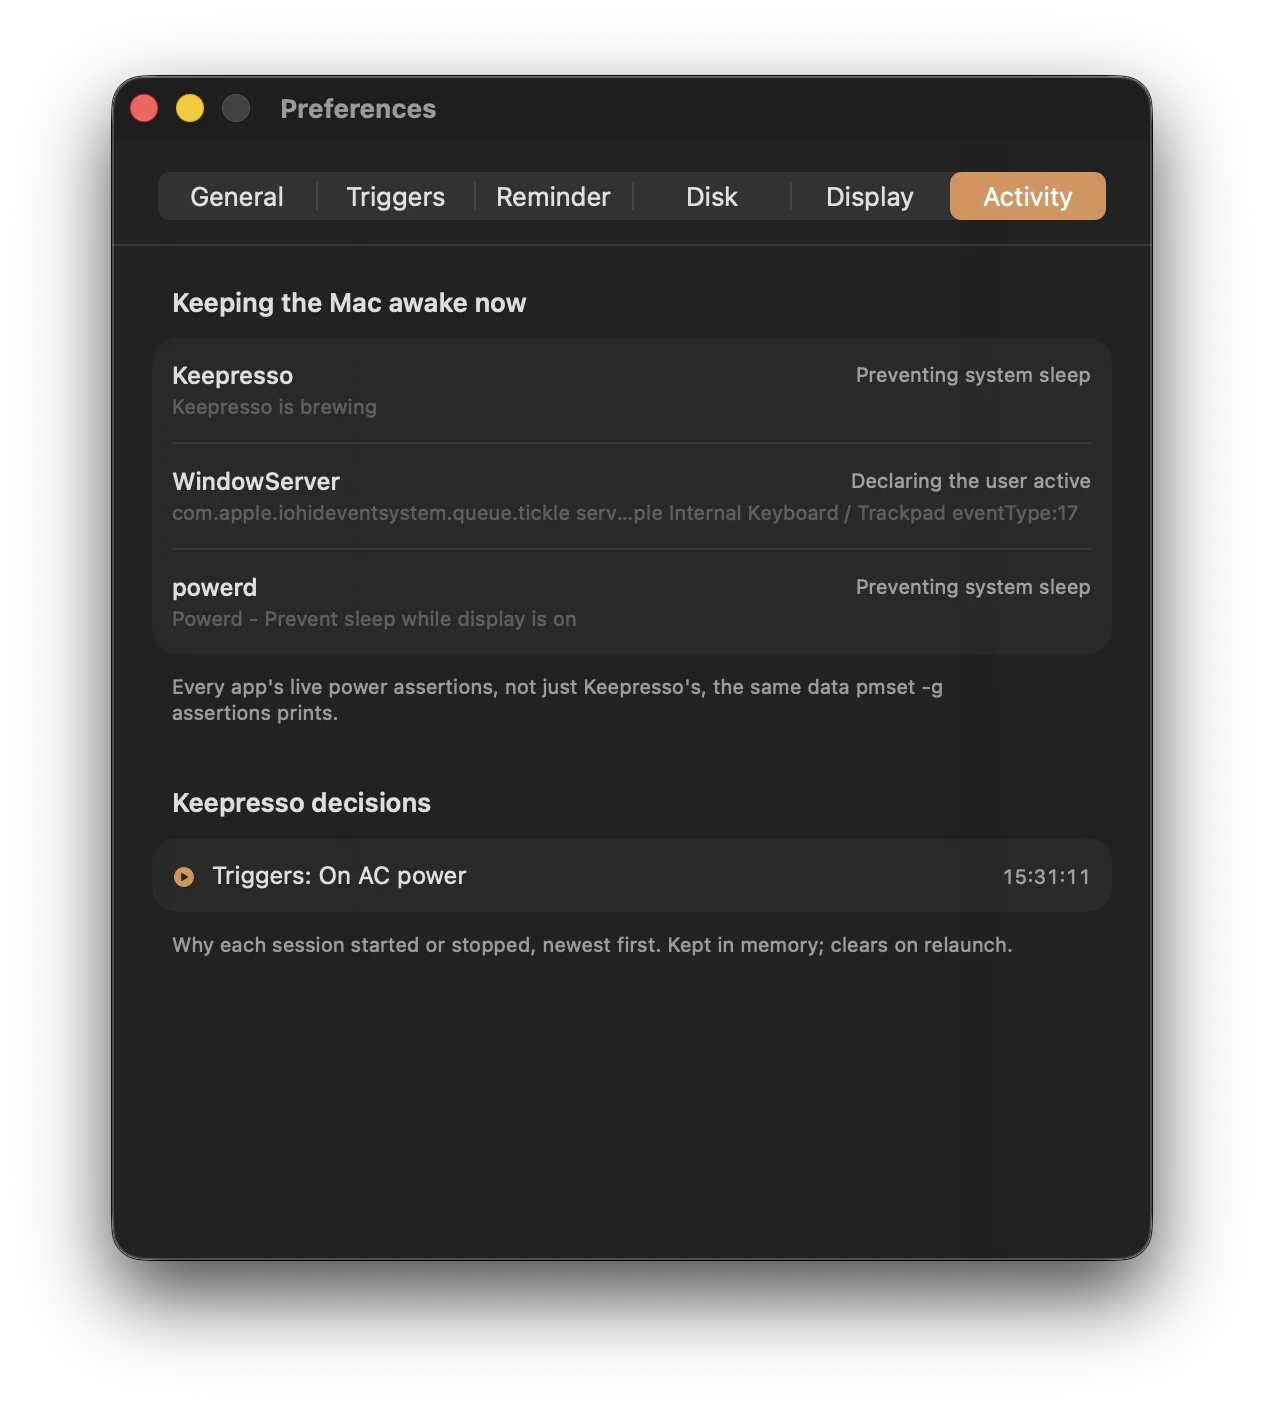Click the com.apple.iohideventsystem detail text
Image resolution: width=1264 pixels, height=1408 pixels.
click(x=625, y=513)
